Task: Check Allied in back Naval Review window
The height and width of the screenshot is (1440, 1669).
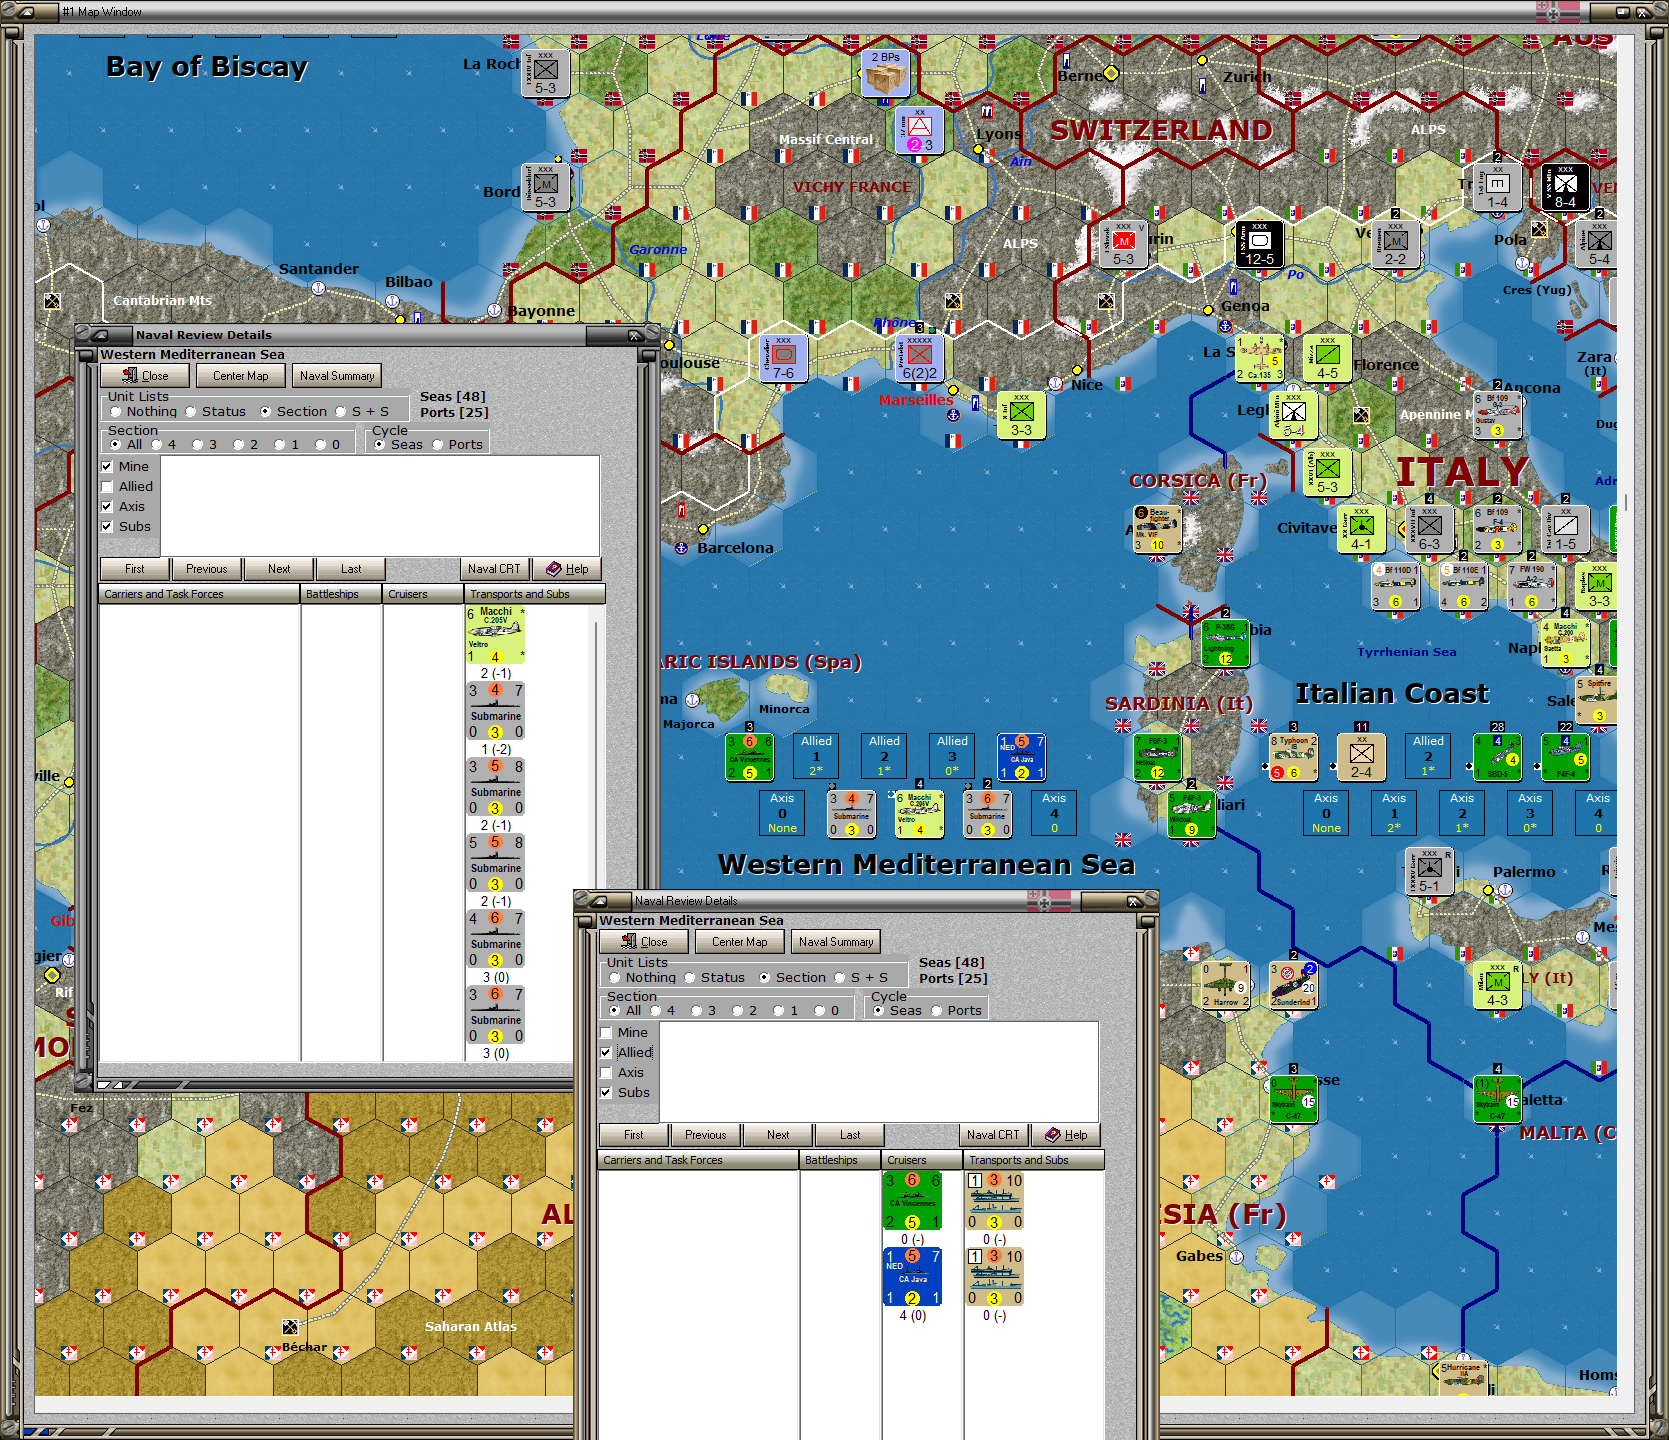Action: [107, 486]
